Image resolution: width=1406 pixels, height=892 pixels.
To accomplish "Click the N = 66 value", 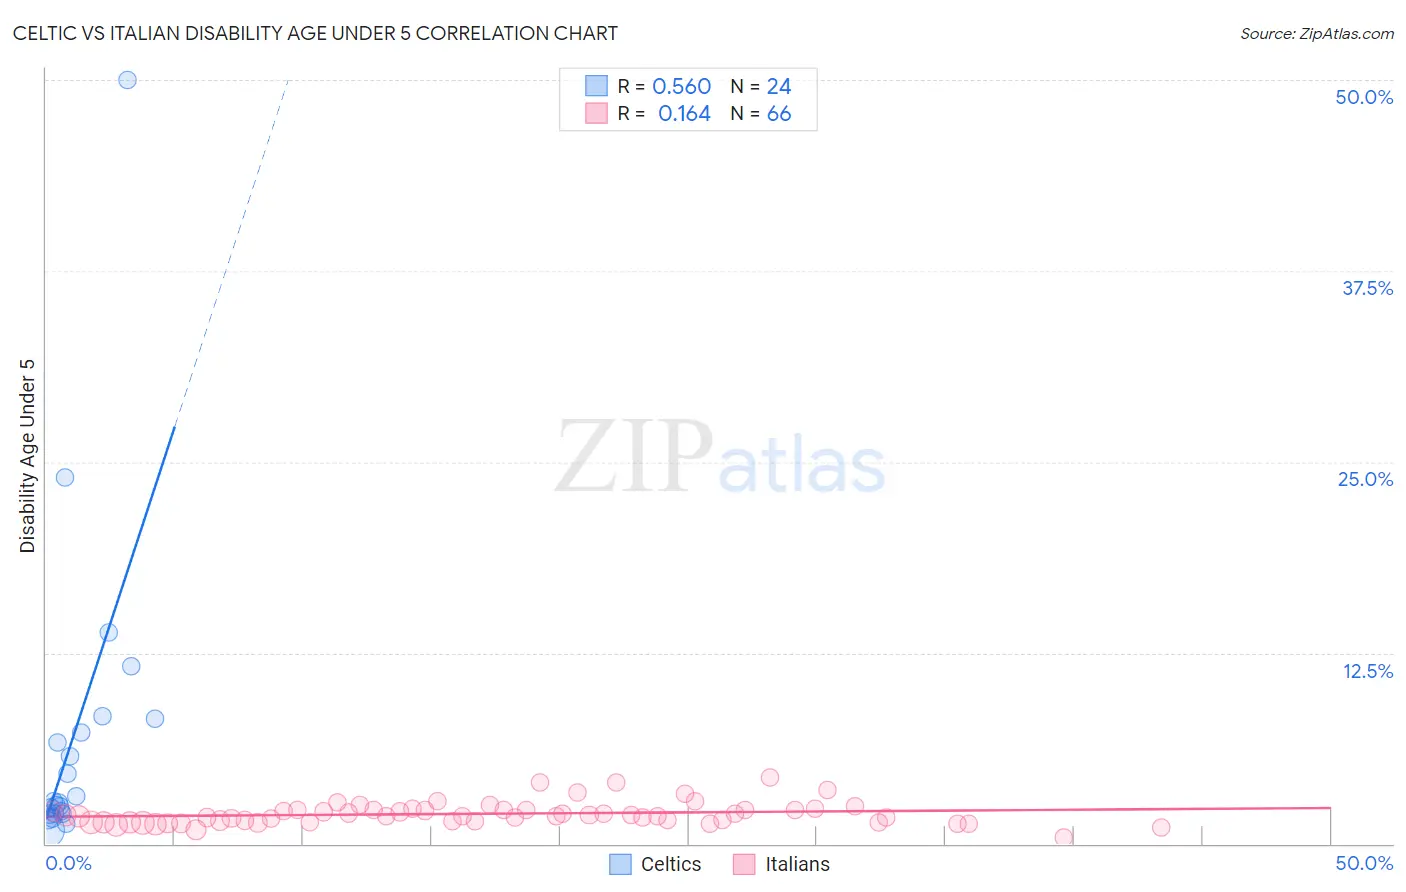I will pos(761,113).
